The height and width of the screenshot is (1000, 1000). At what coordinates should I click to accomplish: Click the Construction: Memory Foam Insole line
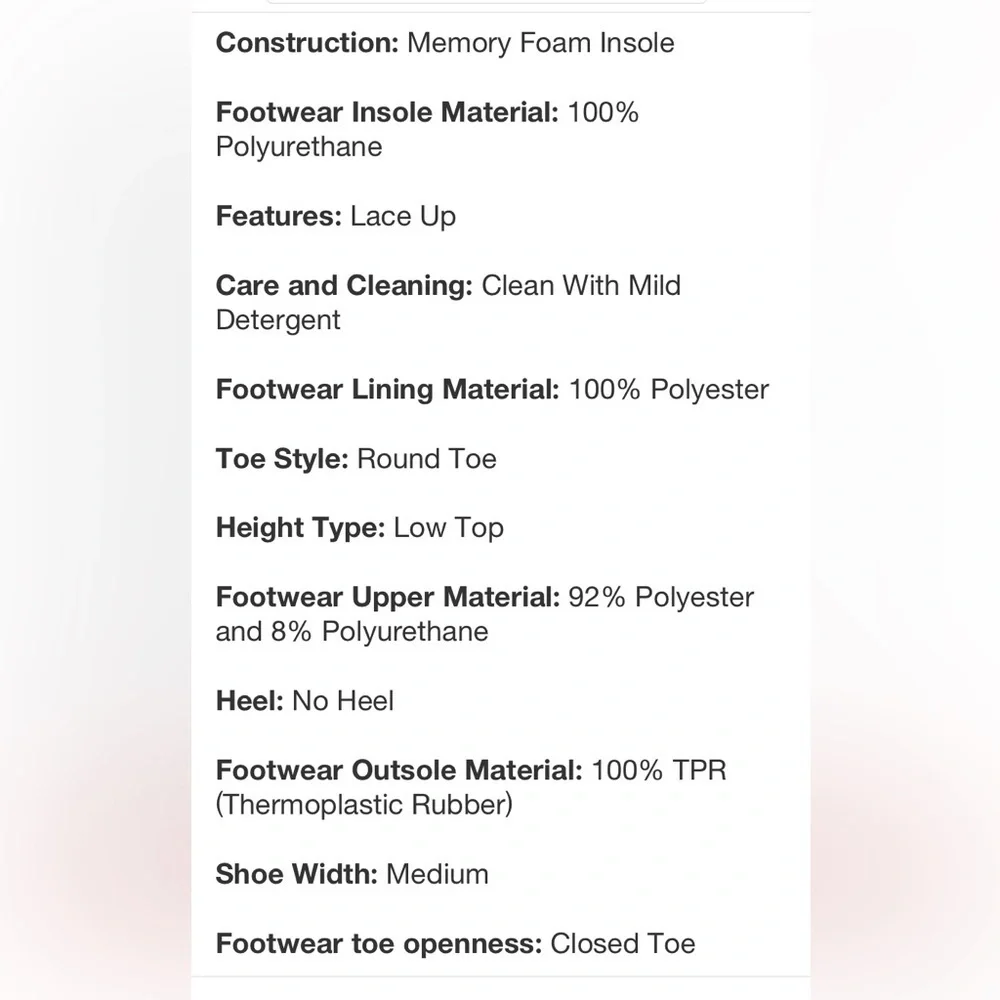(x=445, y=43)
